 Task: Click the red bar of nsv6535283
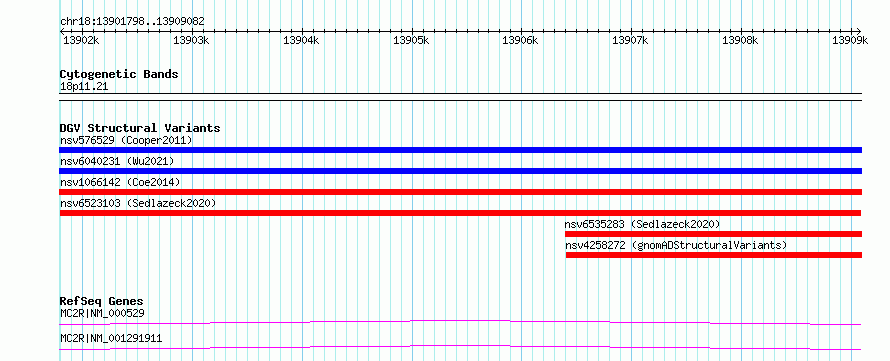pyautogui.click(x=713, y=234)
